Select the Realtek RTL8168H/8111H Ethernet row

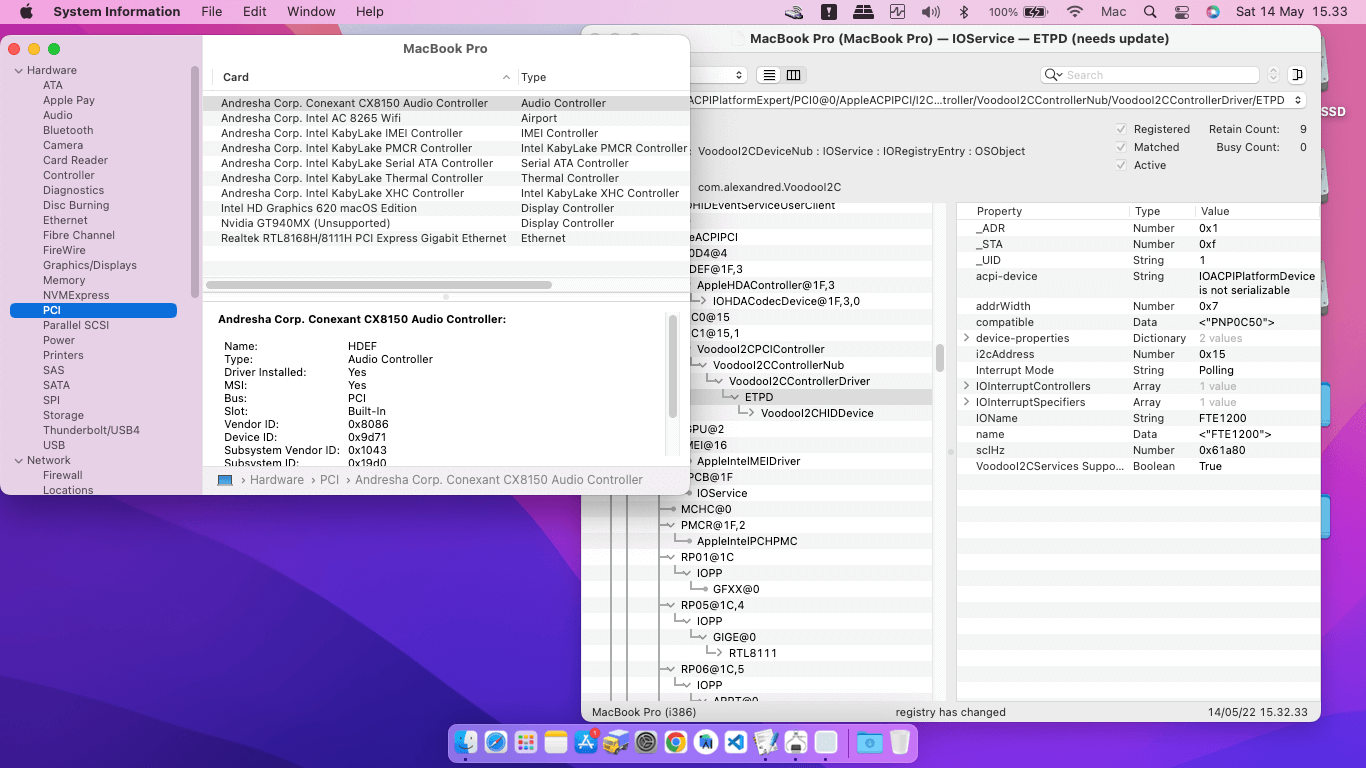click(x=446, y=238)
